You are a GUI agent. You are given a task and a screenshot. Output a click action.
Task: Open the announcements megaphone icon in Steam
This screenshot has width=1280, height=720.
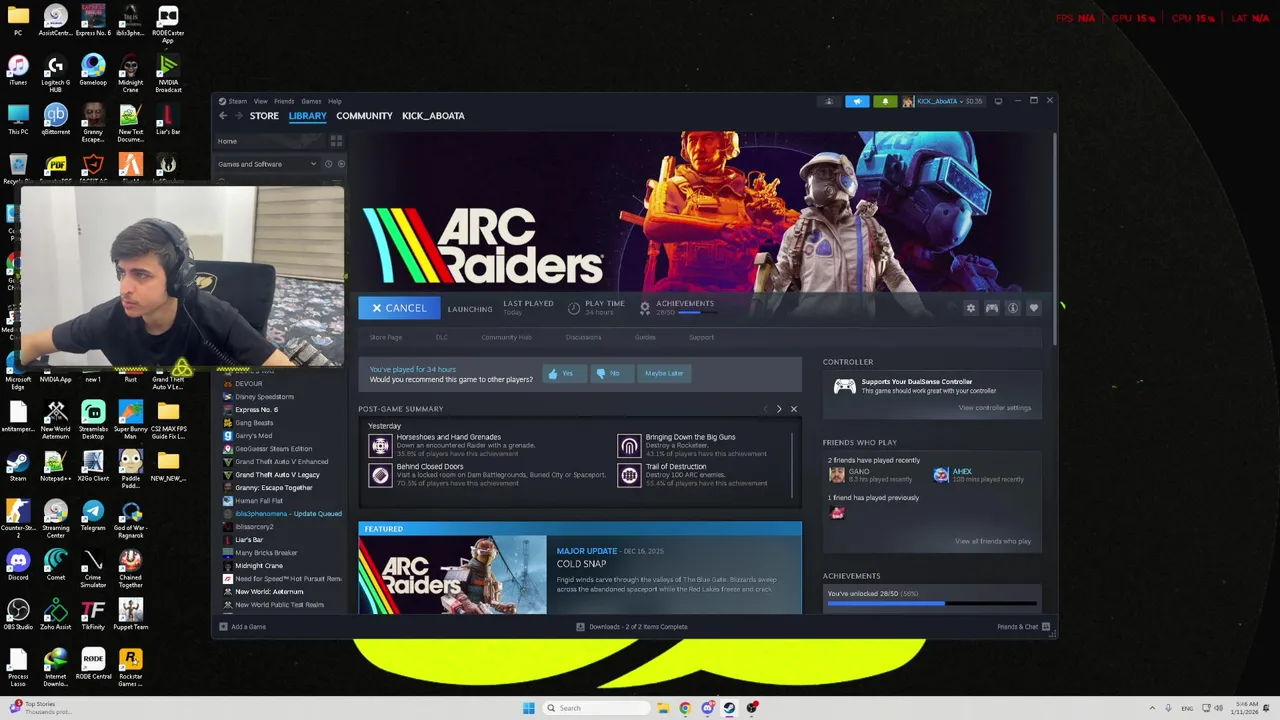[x=857, y=101]
